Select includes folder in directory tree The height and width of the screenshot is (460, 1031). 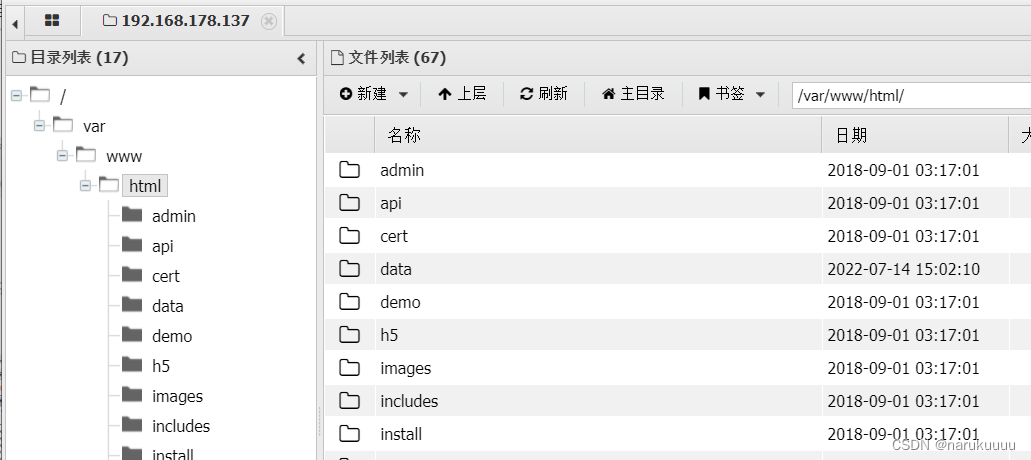[181, 426]
